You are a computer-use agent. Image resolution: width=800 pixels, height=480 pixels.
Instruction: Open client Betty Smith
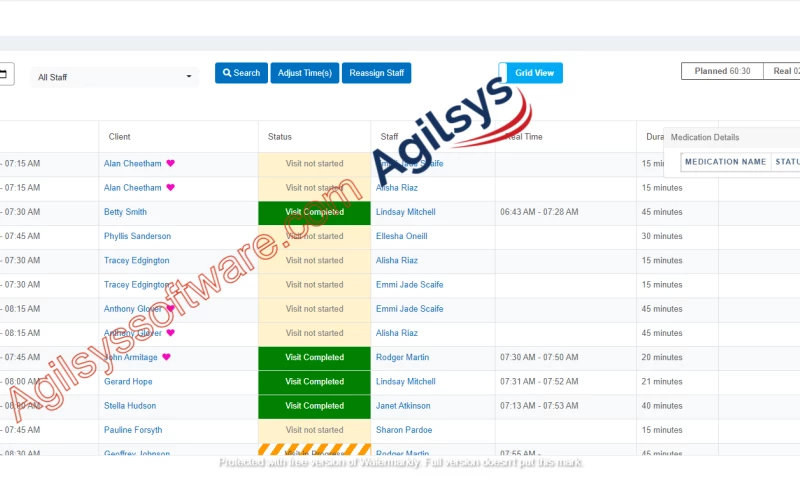coord(126,212)
